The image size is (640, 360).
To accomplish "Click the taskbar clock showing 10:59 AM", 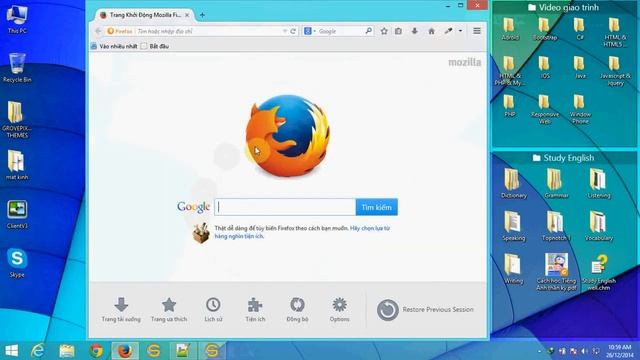I will 619,351.
